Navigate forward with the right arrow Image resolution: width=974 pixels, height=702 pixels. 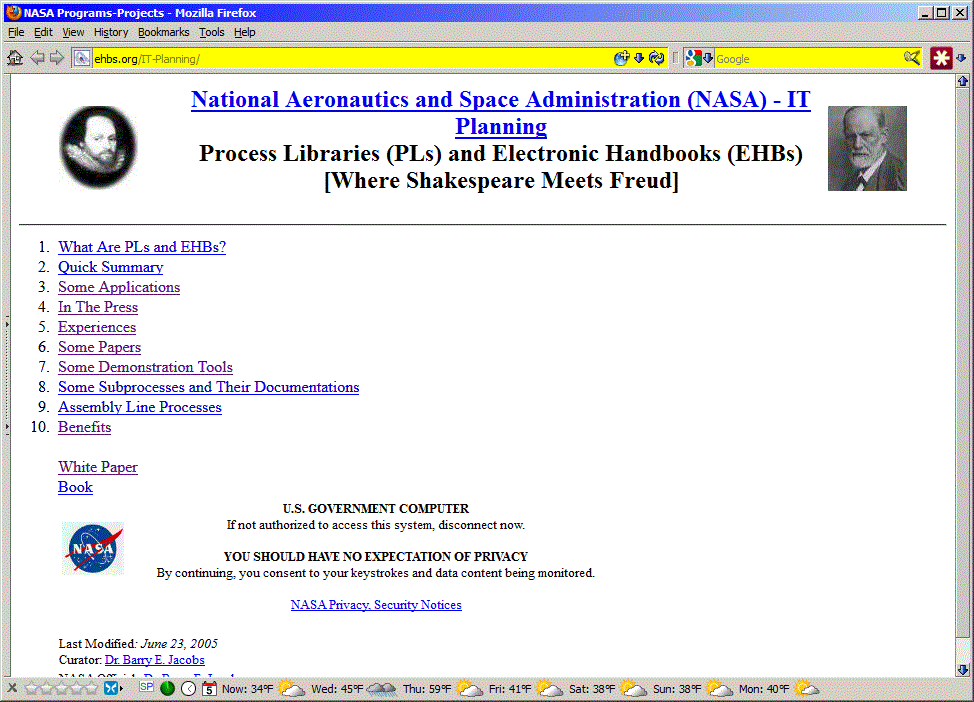coord(57,58)
